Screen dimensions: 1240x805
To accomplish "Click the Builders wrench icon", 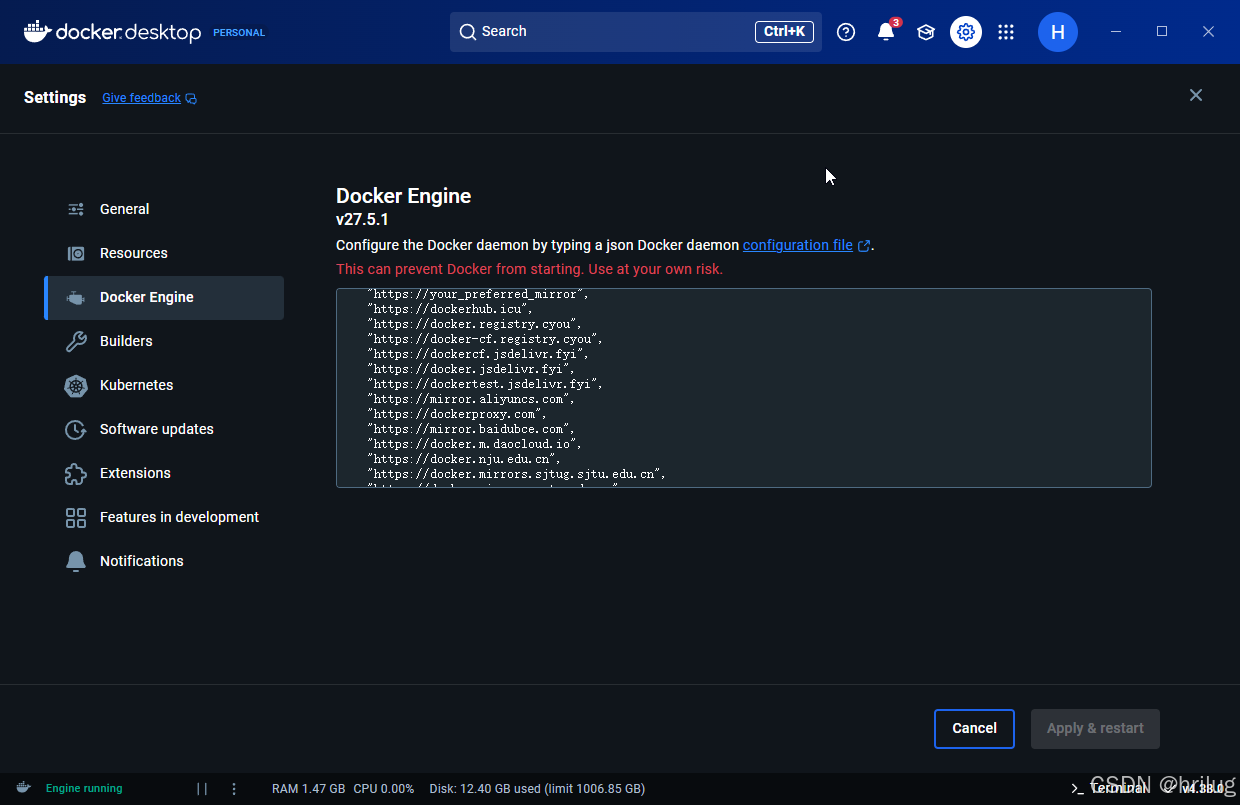I will coord(76,341).
